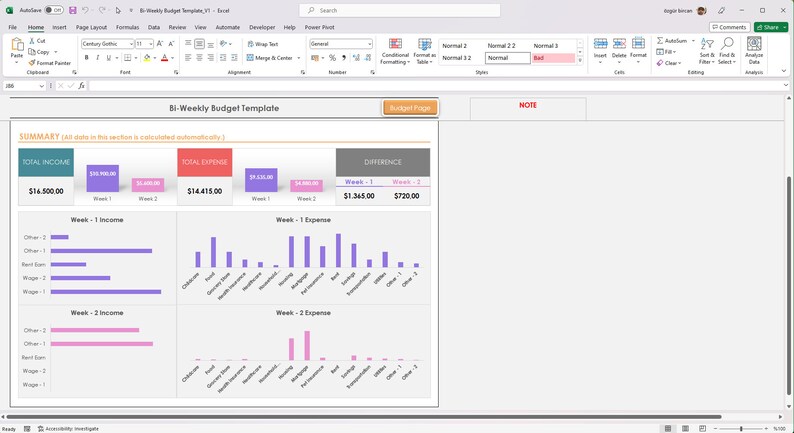Switch to Page Break Preview in status bar
The width and height of the screenshot is (794, 433).
(x=702, y=428)
